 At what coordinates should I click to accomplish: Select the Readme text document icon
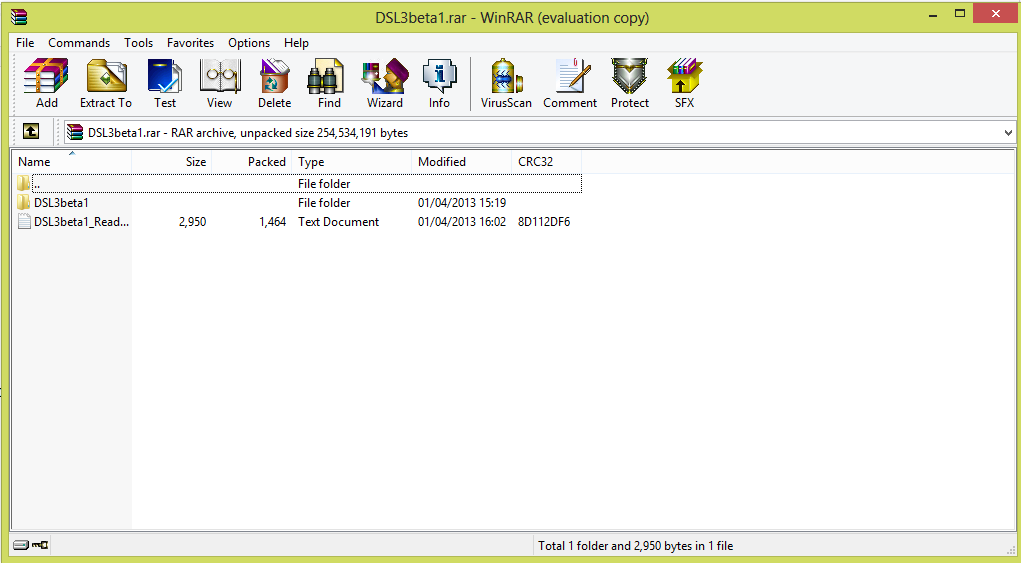(23, 221)
